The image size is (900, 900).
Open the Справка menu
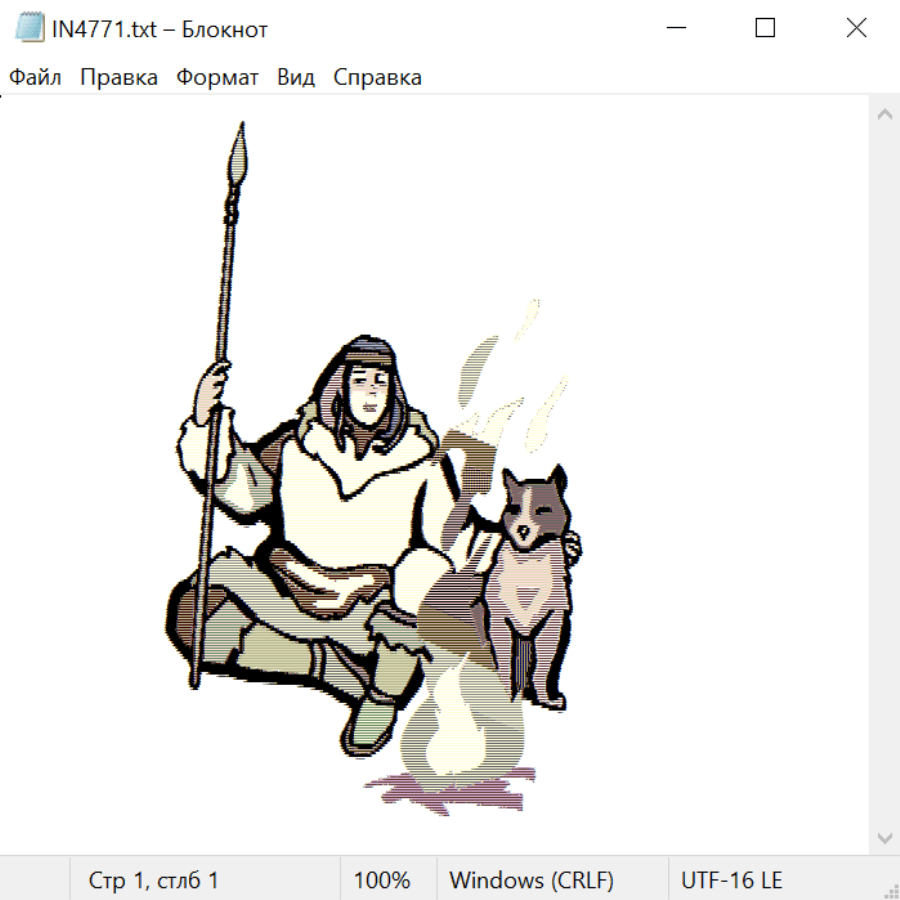click(377, 78)
